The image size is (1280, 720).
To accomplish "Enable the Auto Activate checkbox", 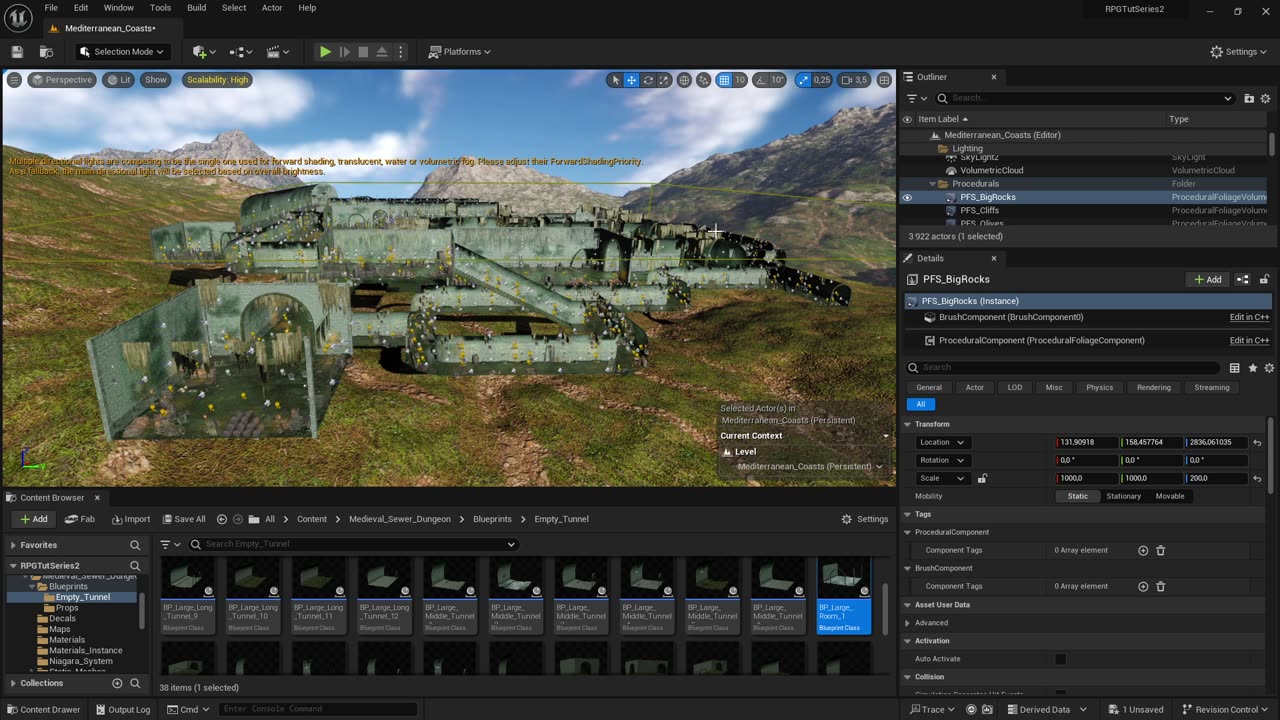I will coord(1060,659).
